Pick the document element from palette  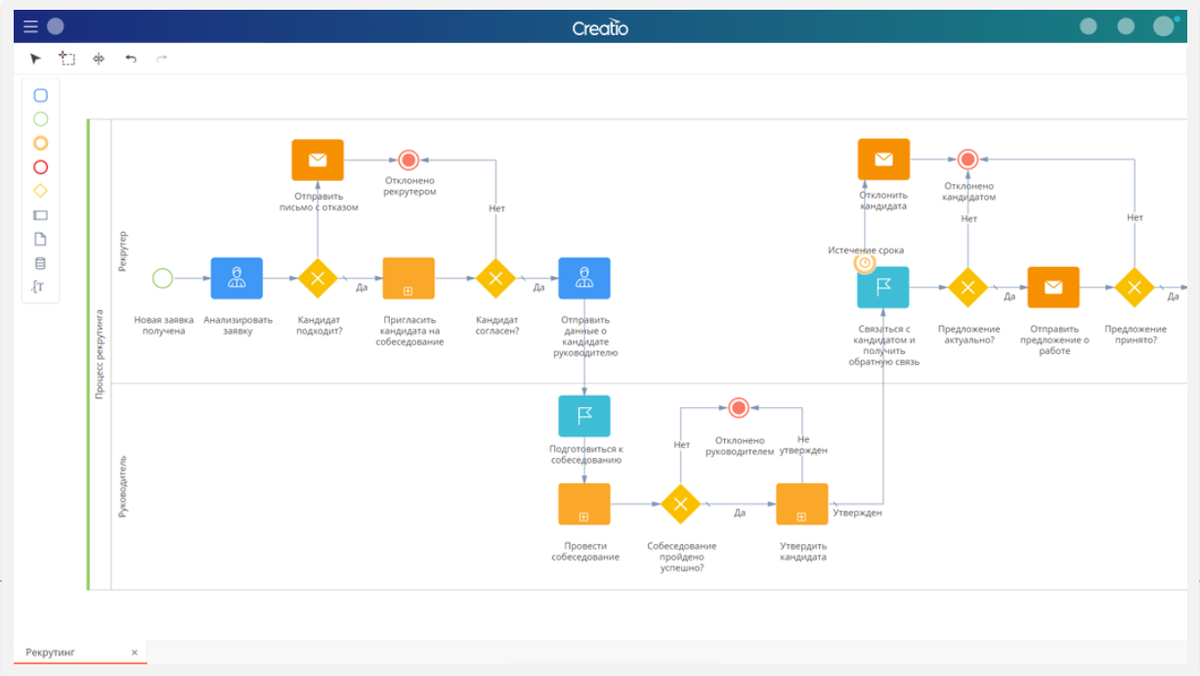click(41, 239)
